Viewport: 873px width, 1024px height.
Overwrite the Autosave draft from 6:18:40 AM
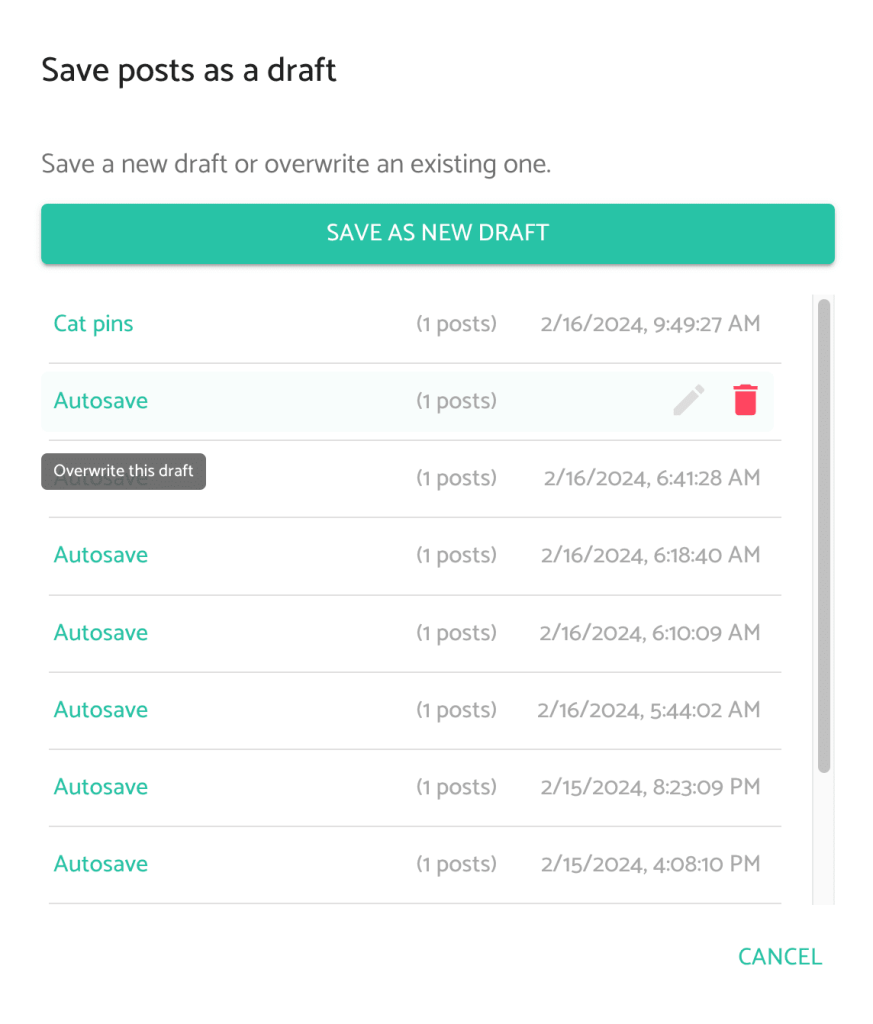click(x=100, y=555)
